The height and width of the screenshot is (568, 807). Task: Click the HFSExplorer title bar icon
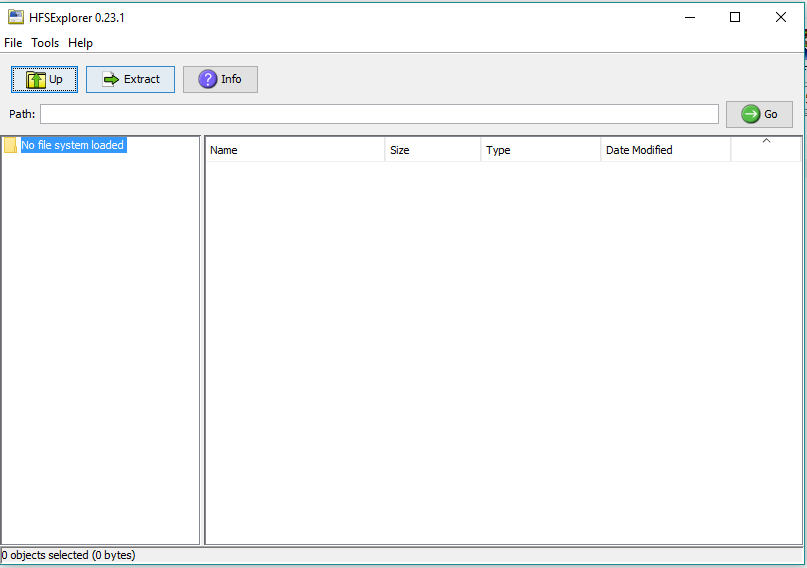click(x=15, y=17)
